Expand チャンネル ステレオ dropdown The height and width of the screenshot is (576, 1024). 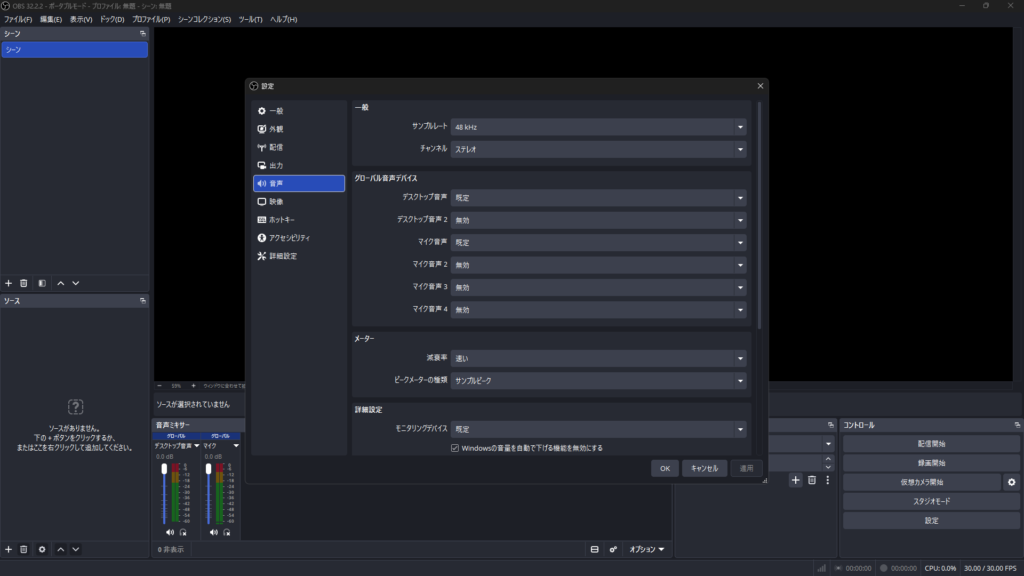[x=598, y=149]
